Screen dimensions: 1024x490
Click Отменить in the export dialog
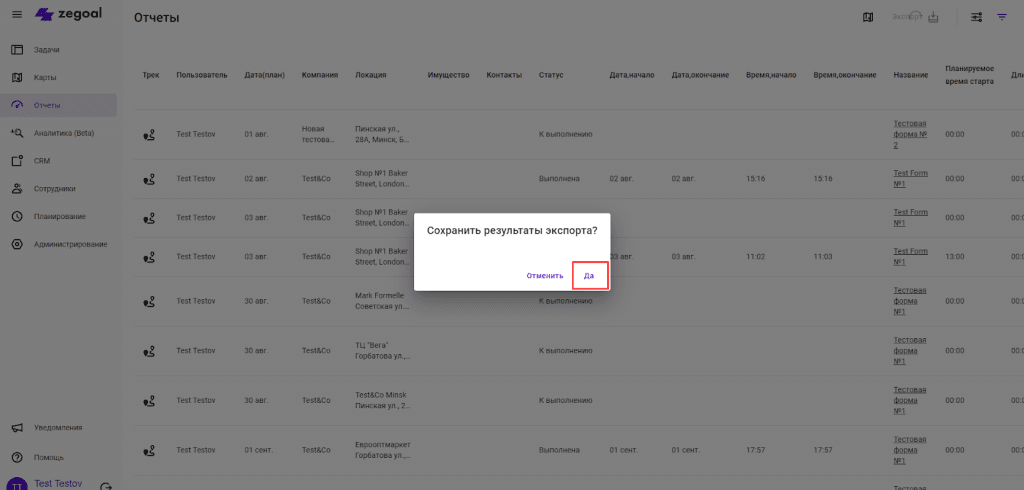(545, 275)
